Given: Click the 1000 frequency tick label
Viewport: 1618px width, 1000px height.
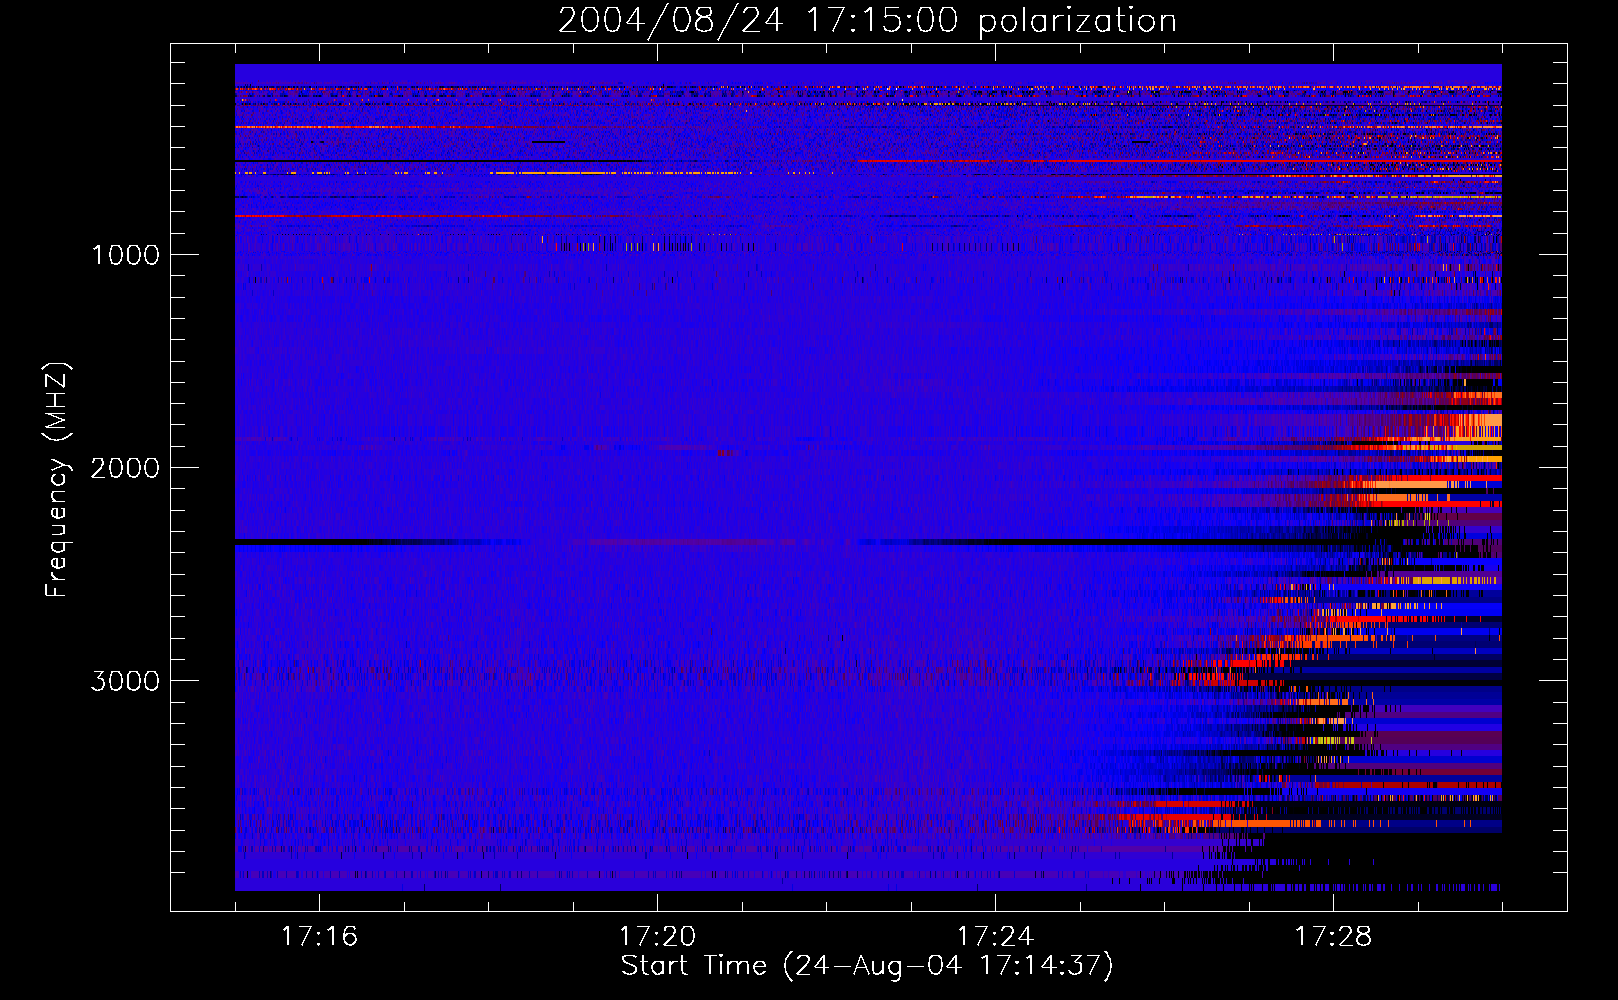Looking at the screenshot, I should pyautogui.click(x=125, y=255).
